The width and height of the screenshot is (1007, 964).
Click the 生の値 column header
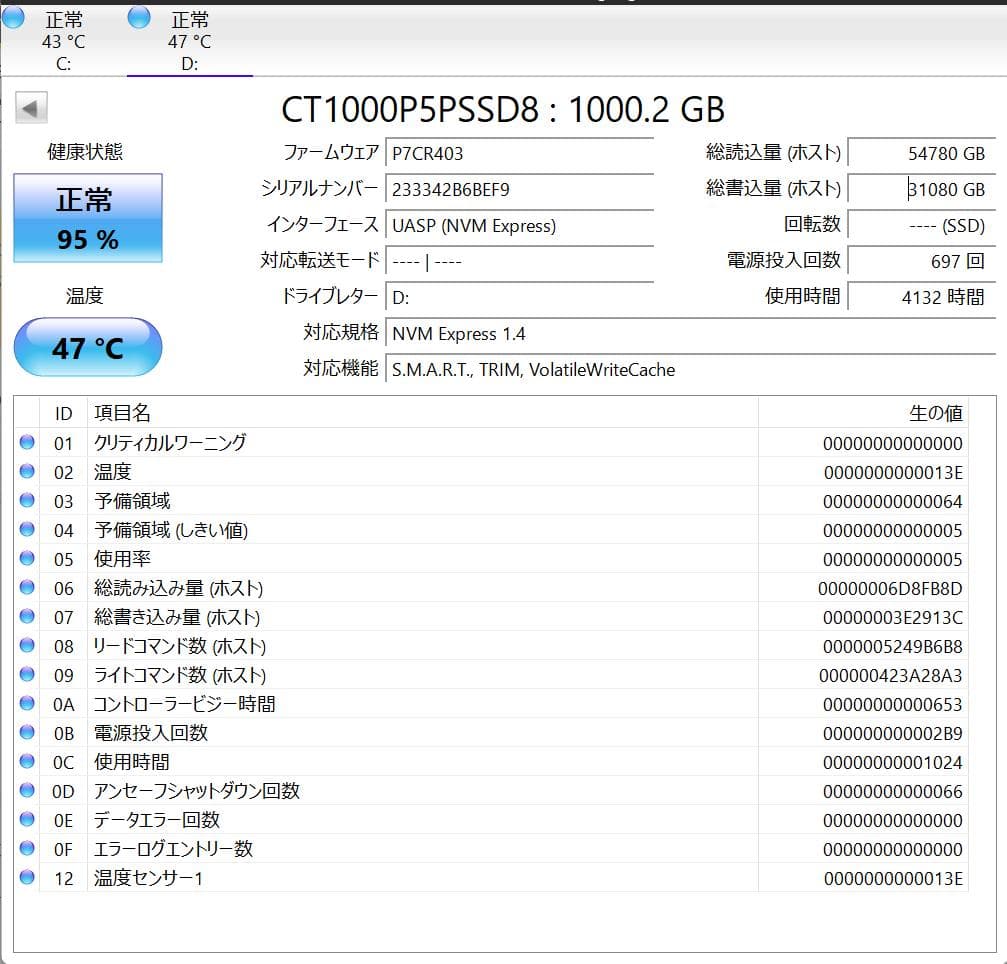coord(863,413)
